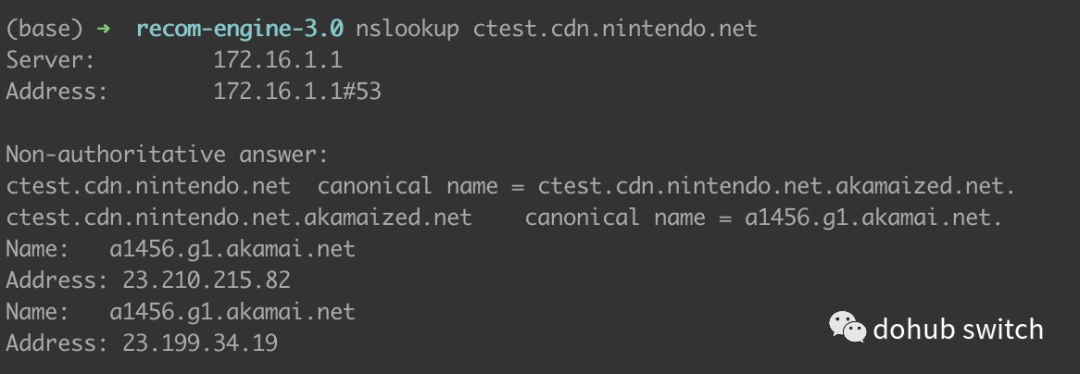Click the Non-authoritative answer line
This screenshot has width=1080, height=374.
(x=167, y=154)
